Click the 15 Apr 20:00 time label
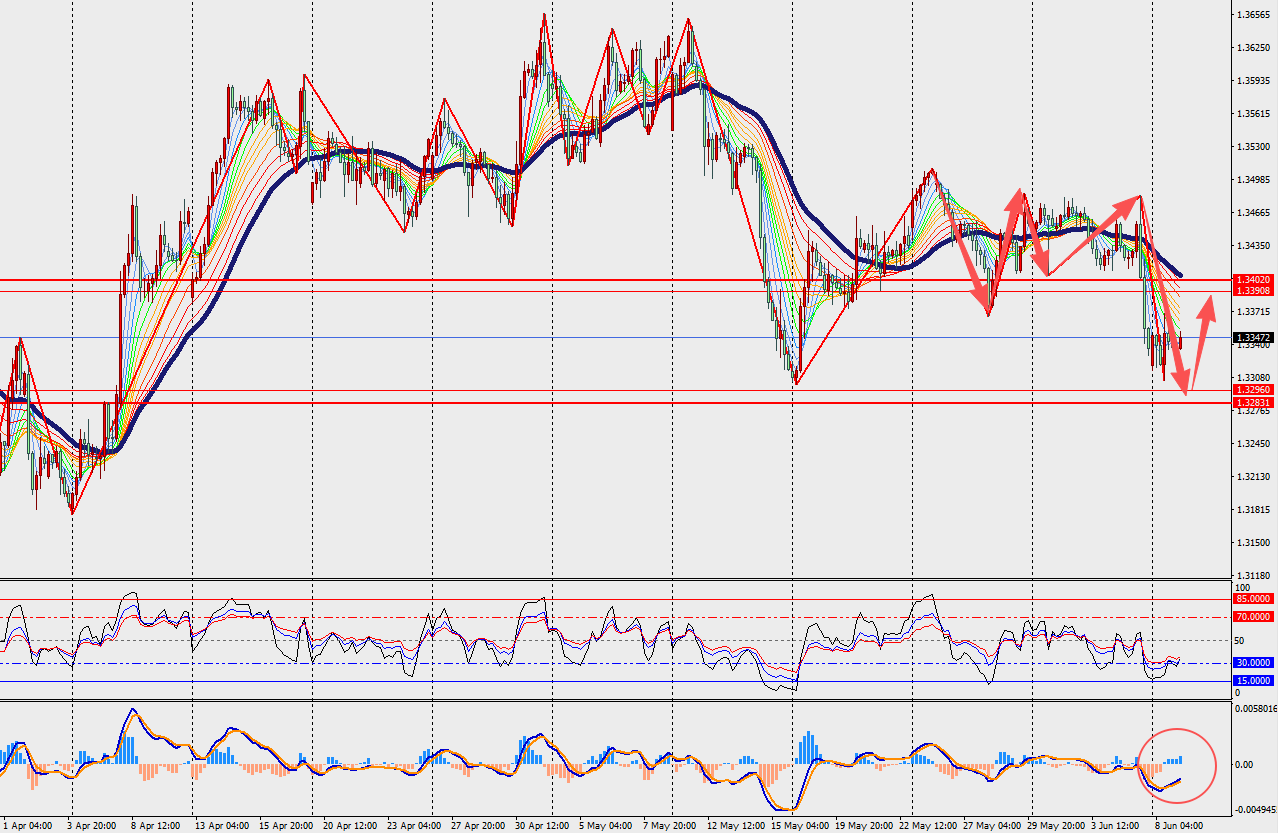 285,826
